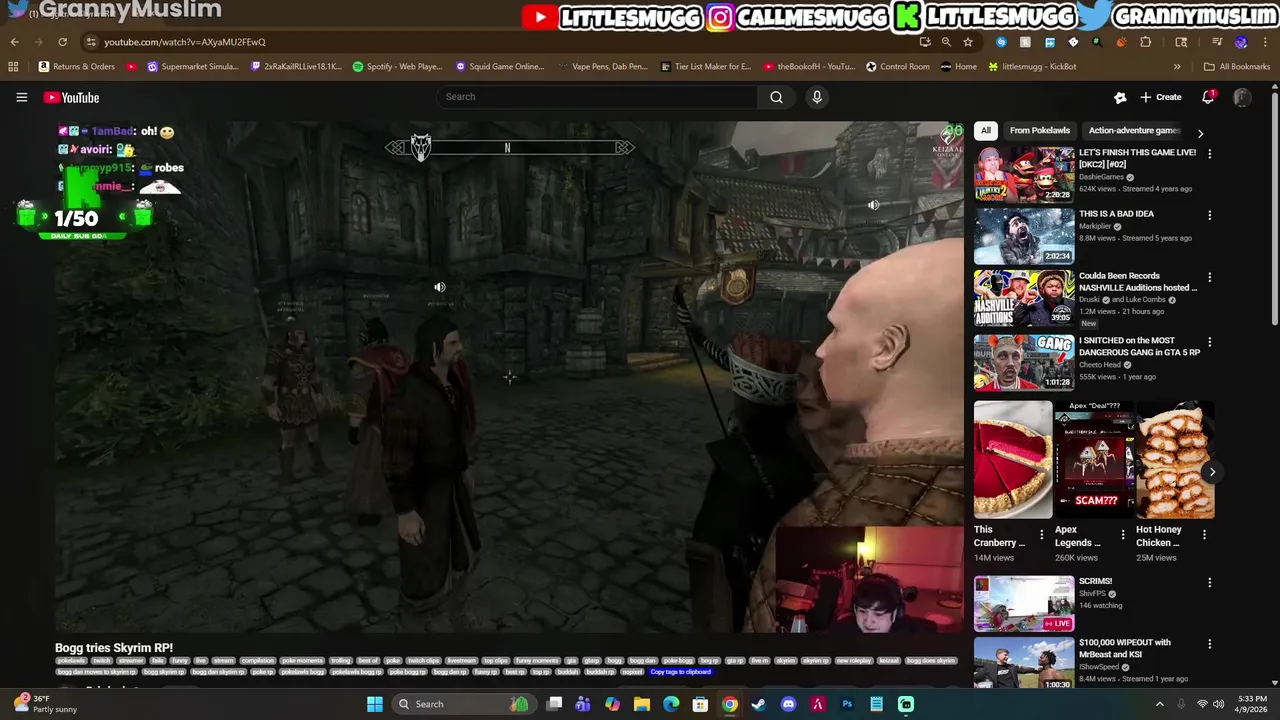Reload the current page
The width and height of the screenshot is (1280, 720).
[62, 42]
